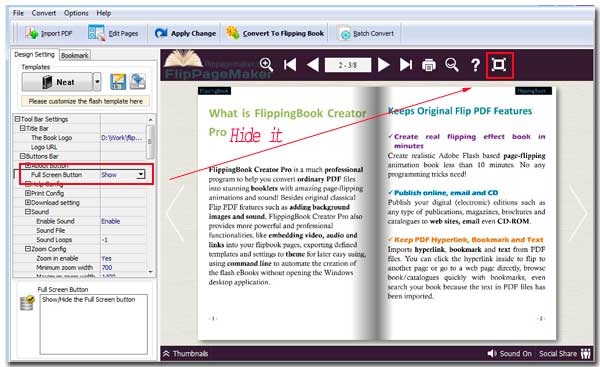This screenshot has height=367, width=600.
Task: Click the Import PDF toolbar button
Action: (49, 33)
